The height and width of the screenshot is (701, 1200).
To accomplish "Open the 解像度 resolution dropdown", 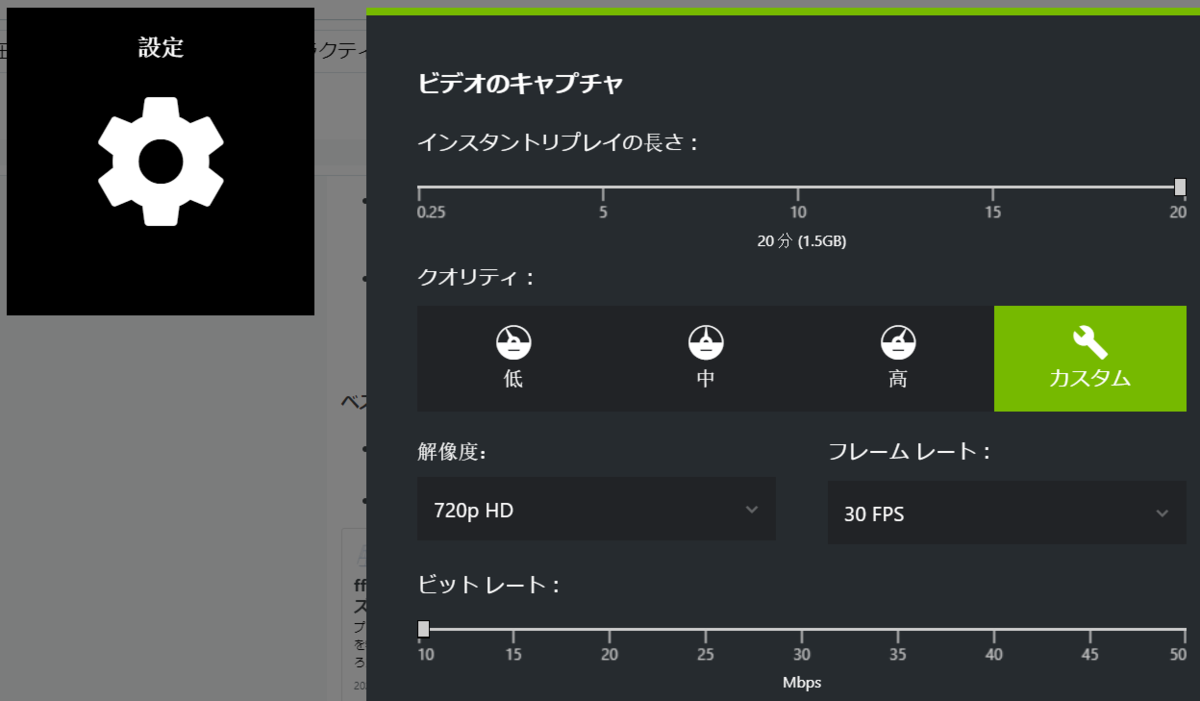I will [x=596, y=509].
